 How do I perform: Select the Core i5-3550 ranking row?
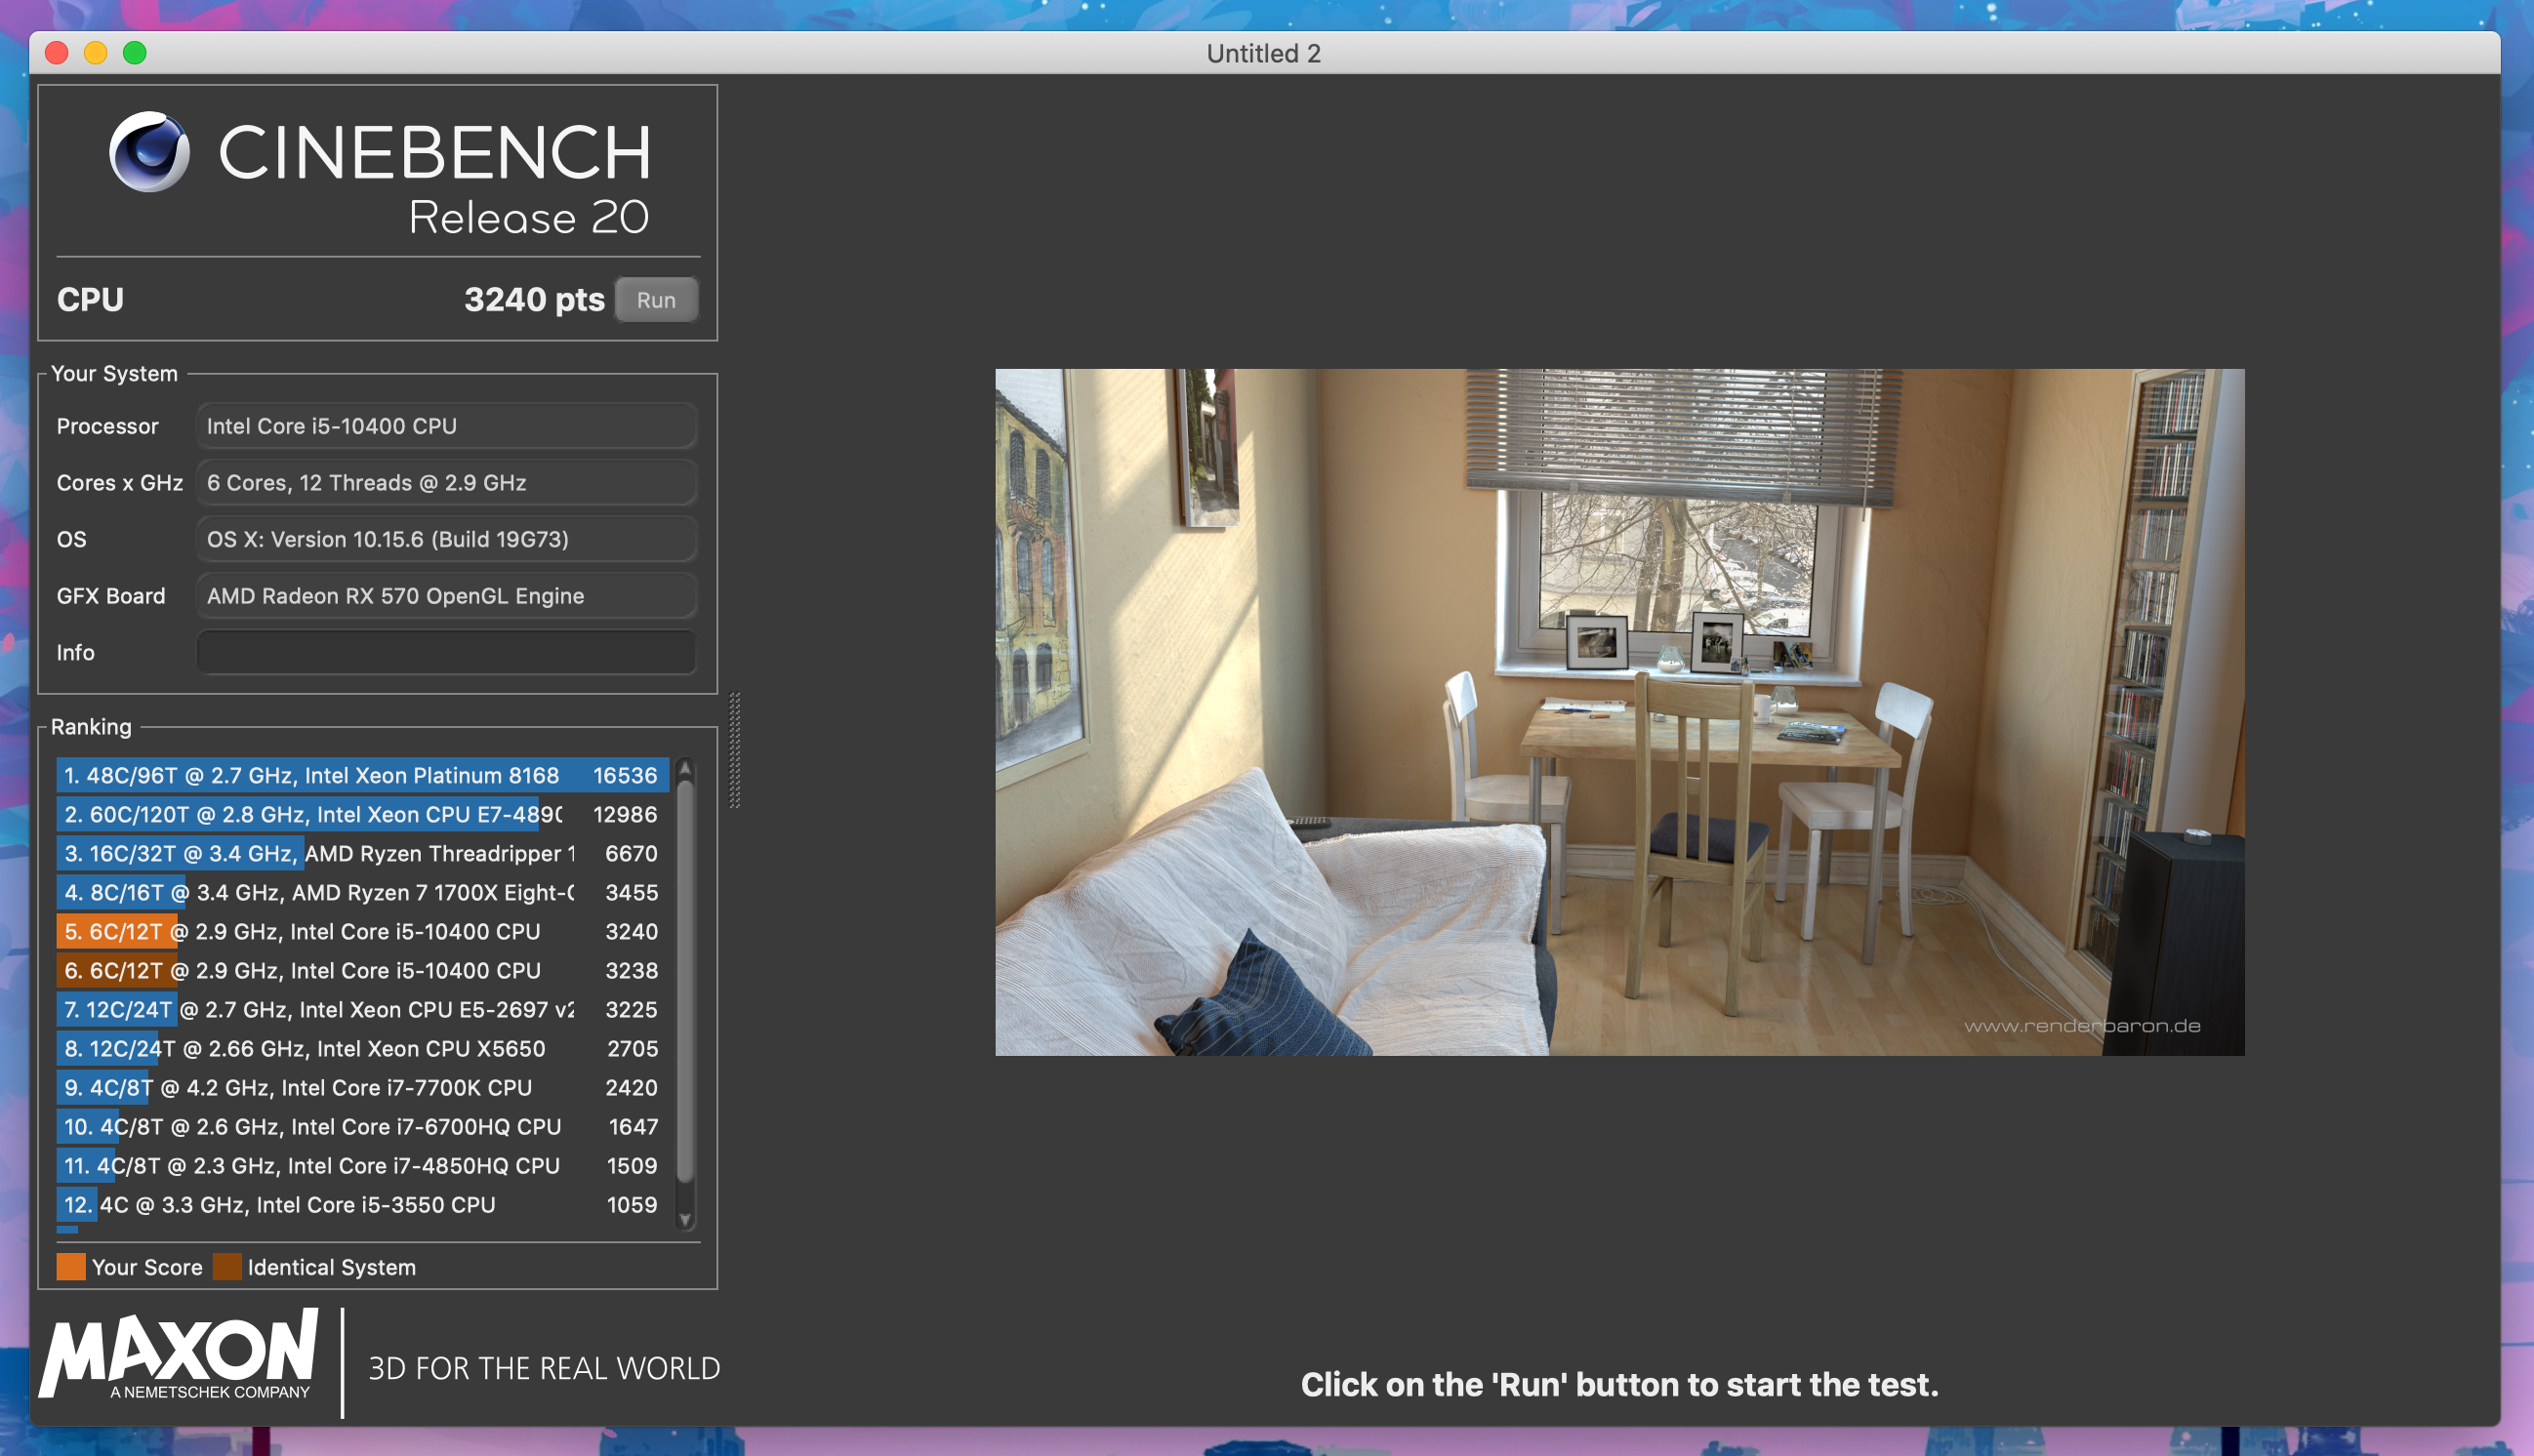pyautogui.click(x=360, y=1204)
